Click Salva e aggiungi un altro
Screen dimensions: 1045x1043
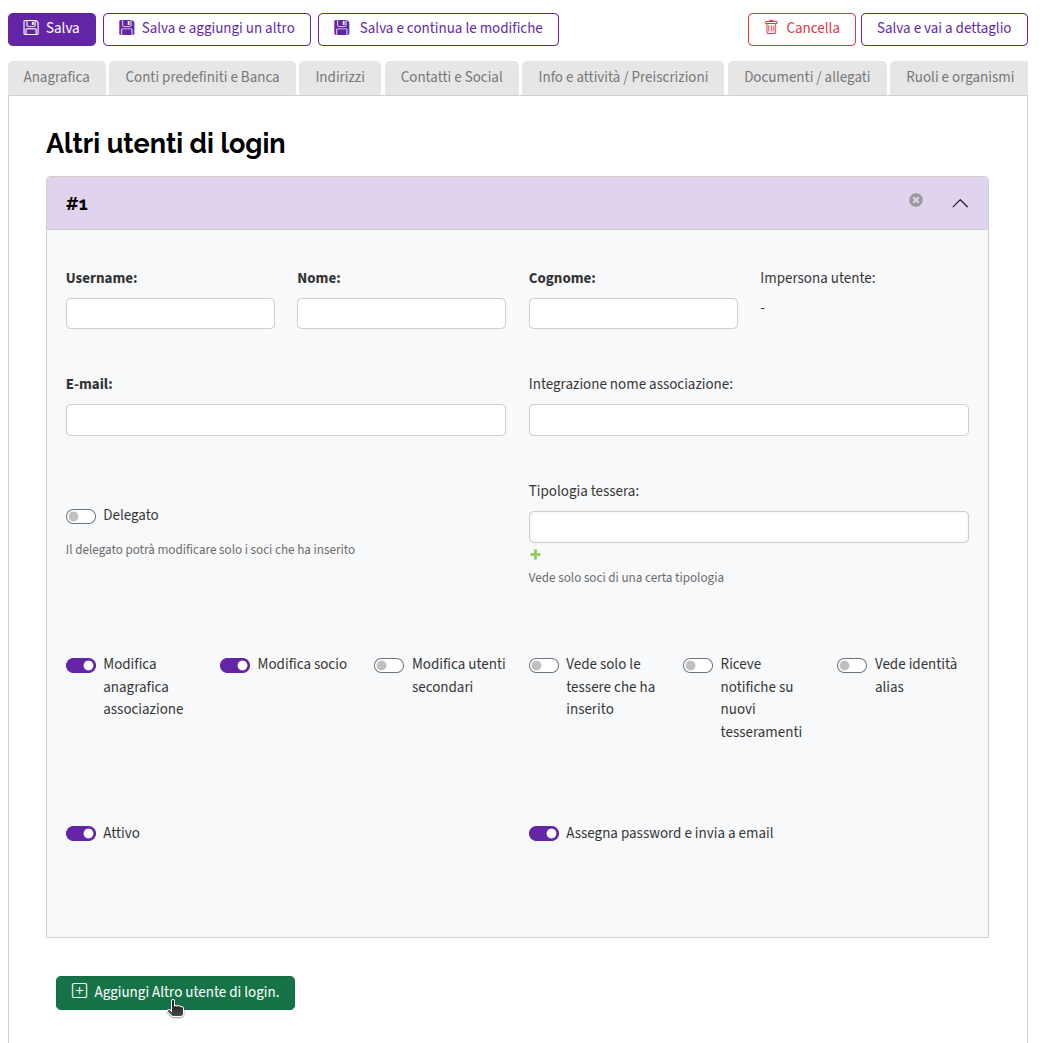point(207,29)
